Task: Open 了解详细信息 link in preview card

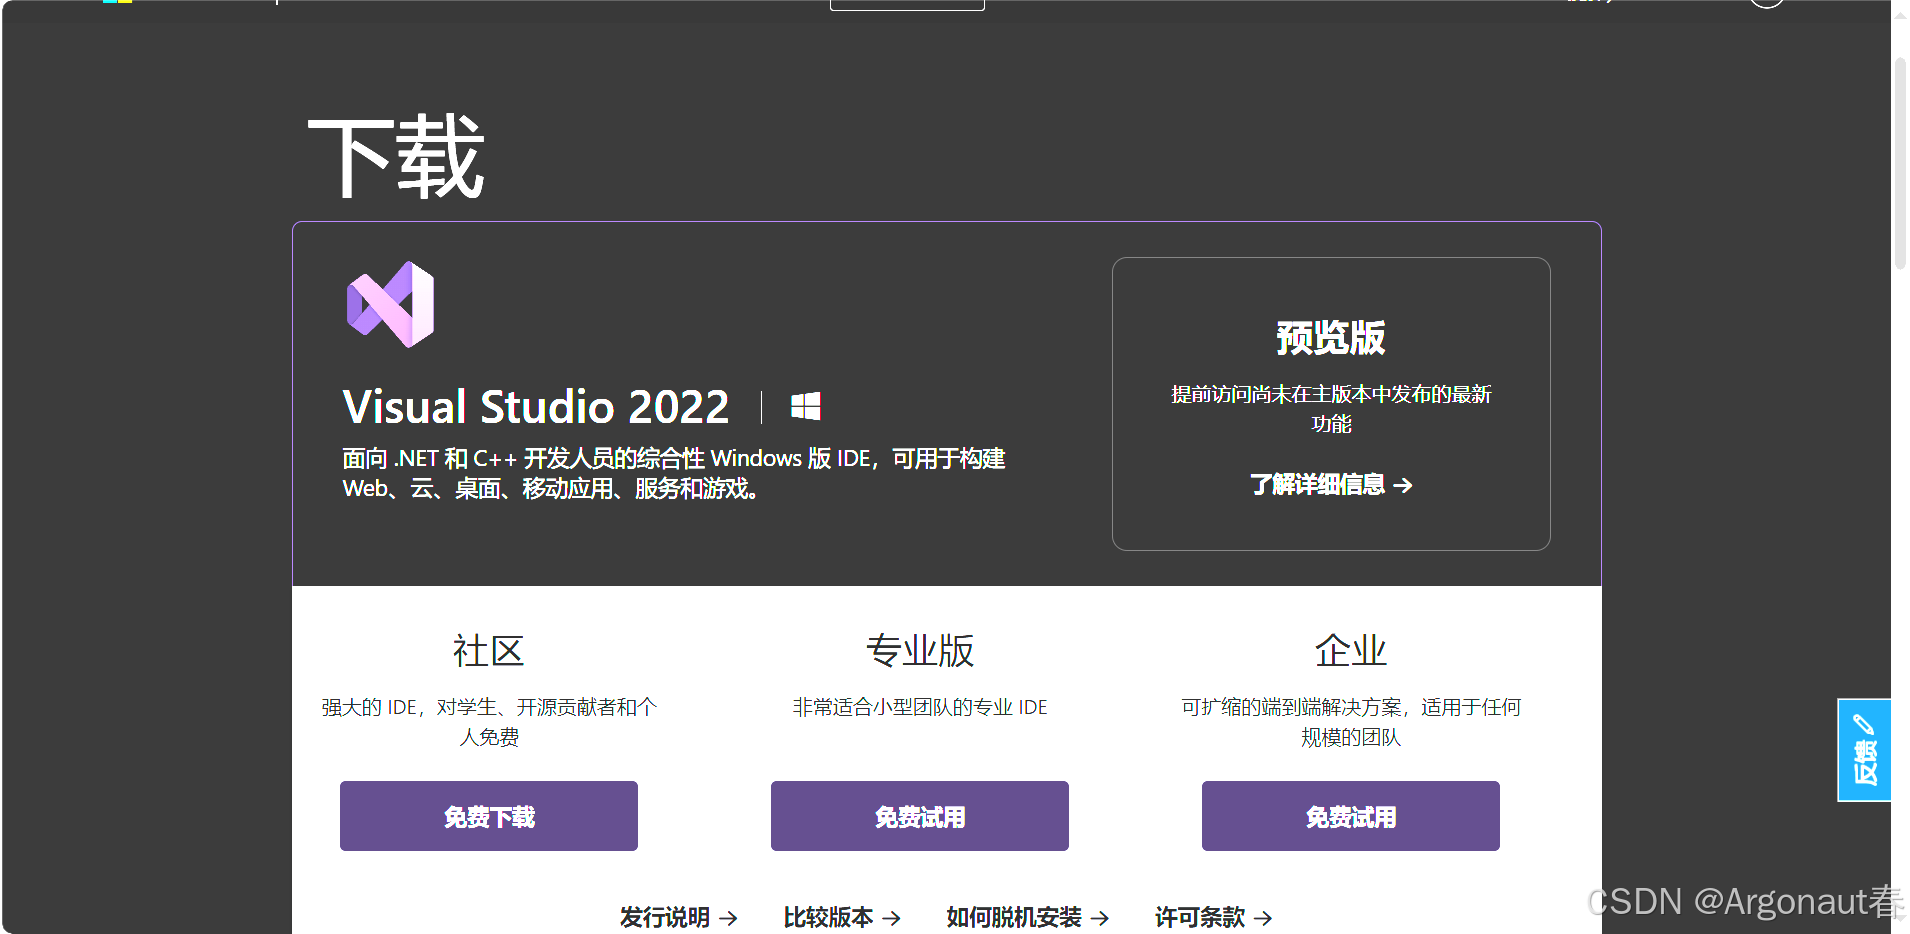Action: click(1331, 485)
